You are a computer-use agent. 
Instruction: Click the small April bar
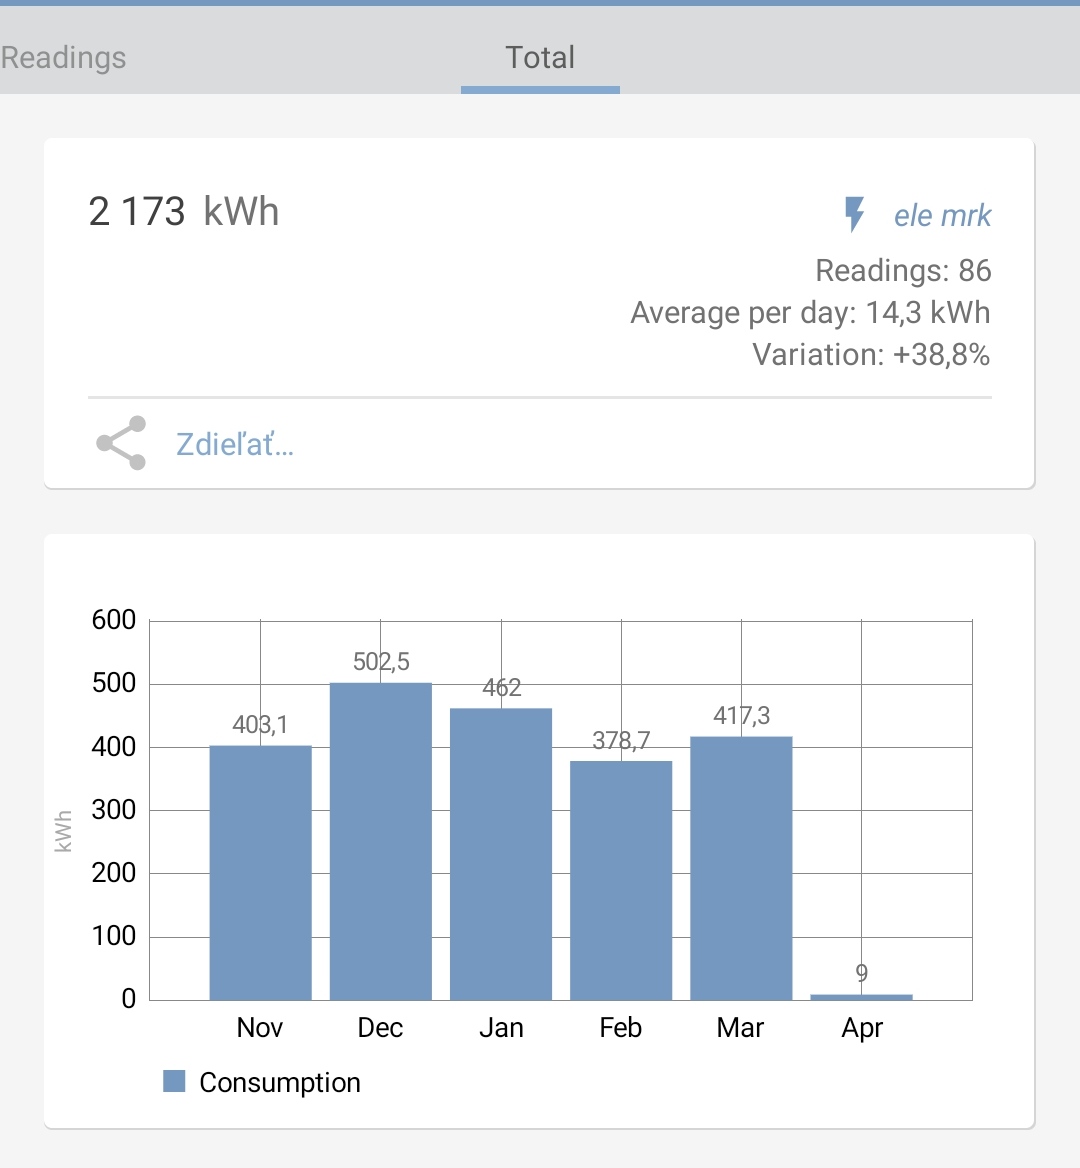[x=861, y=996]
